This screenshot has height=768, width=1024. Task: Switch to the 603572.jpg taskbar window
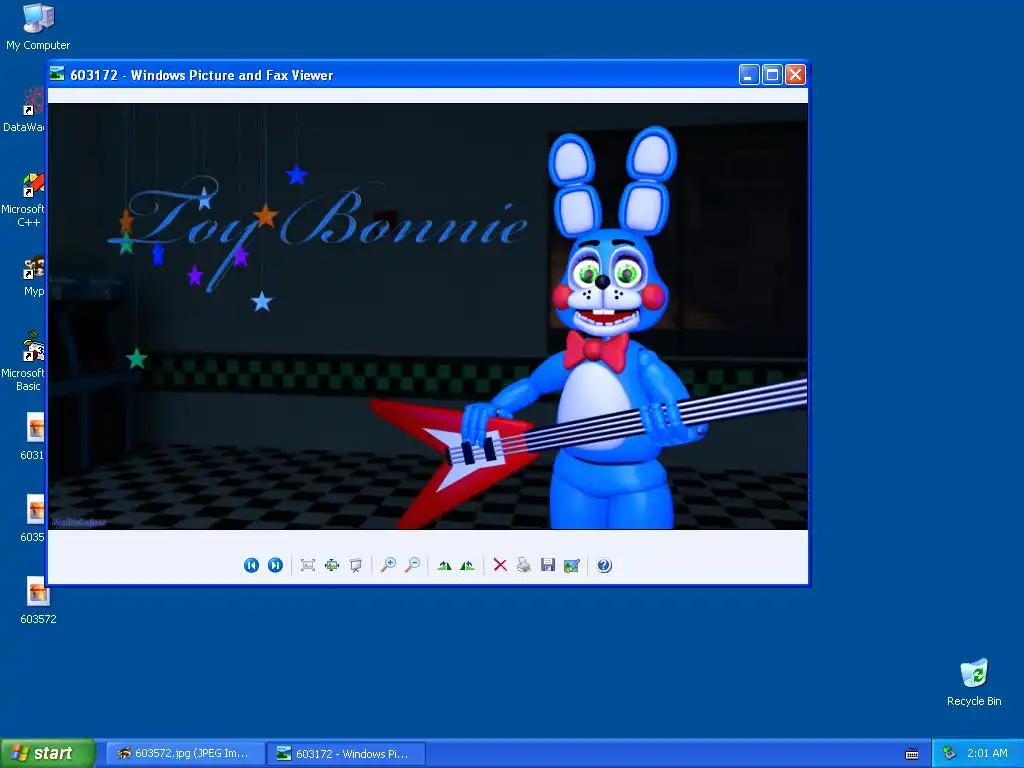(x=185, y=754)
